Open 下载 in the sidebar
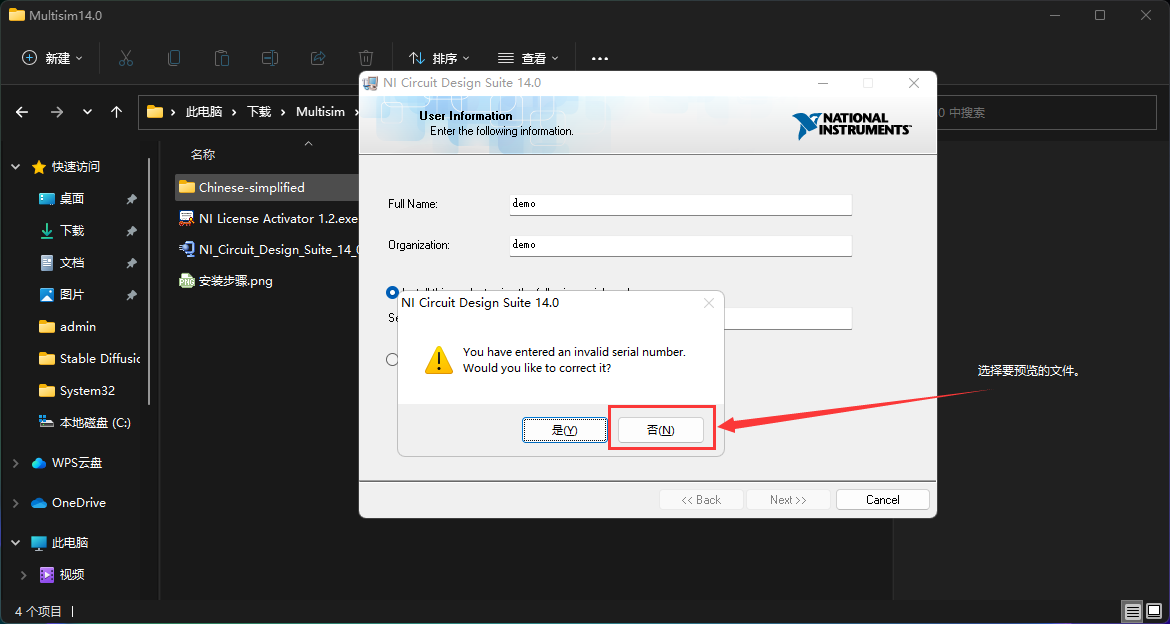The width and height of the screenshot is (1170, 624). (72, 231)
